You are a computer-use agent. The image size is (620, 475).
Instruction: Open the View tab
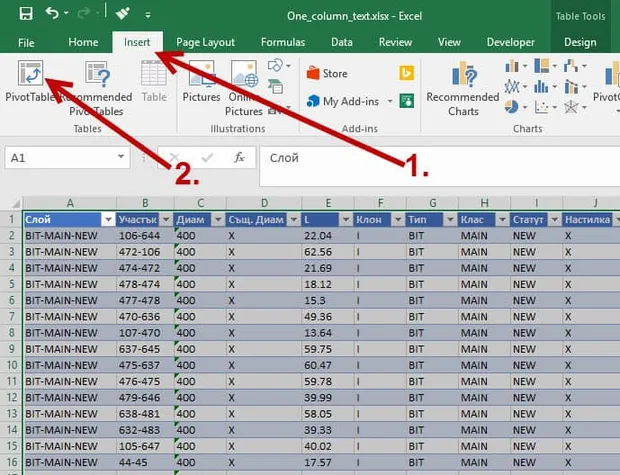click(x=449, y=42)
